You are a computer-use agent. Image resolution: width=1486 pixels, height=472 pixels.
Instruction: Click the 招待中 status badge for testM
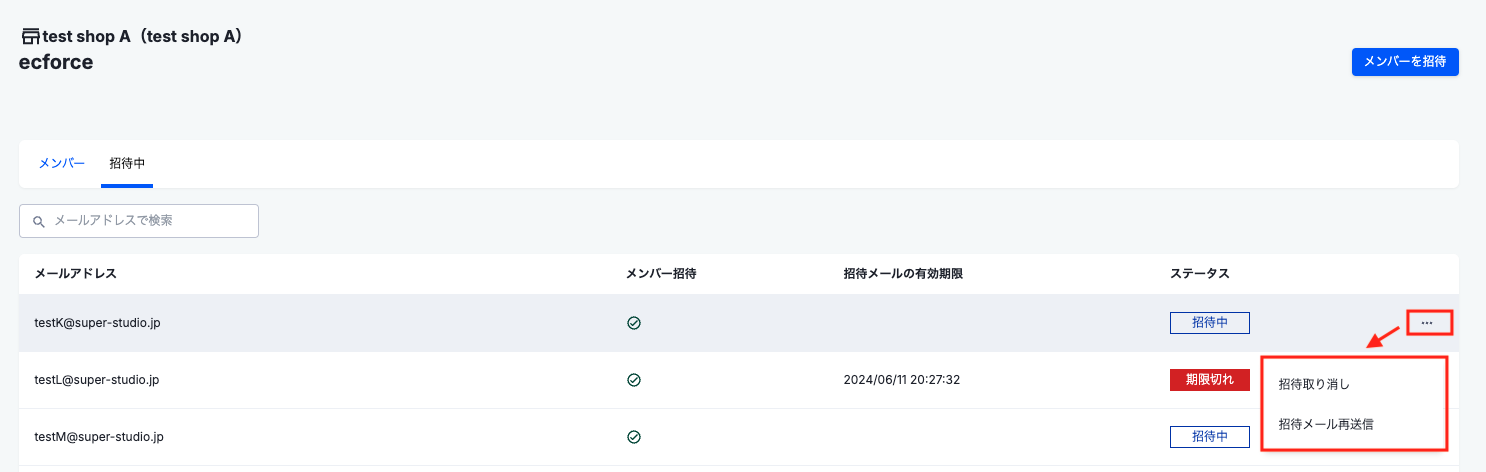pyautogui.click(x=1210, y=437)
